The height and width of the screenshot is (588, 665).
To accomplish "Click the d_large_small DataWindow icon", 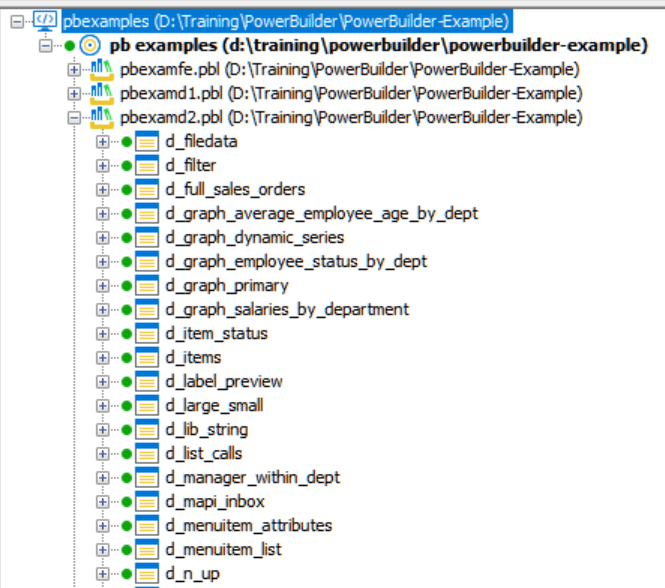I will [x=147, y=406].
